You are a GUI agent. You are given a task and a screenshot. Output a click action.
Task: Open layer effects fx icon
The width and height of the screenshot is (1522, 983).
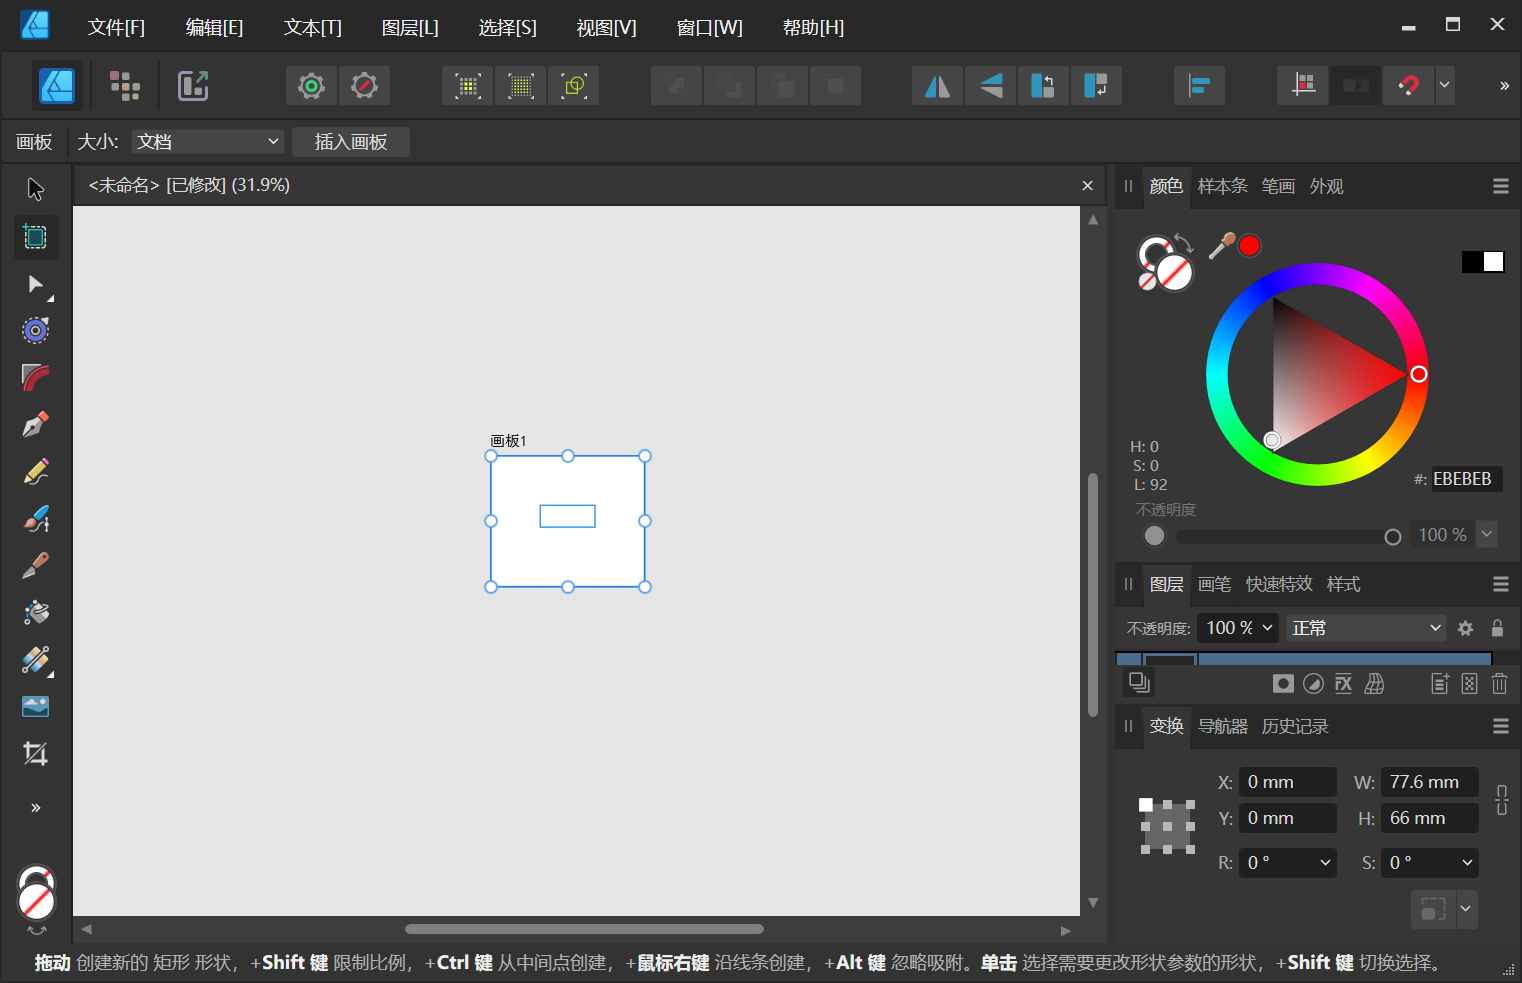[1344, 684]
